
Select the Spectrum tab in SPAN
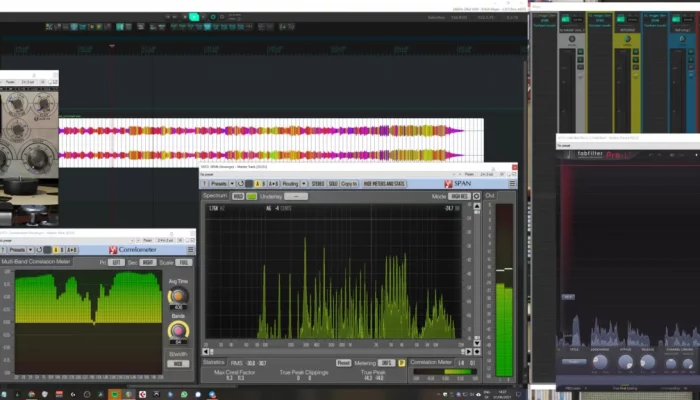(215, 196)
